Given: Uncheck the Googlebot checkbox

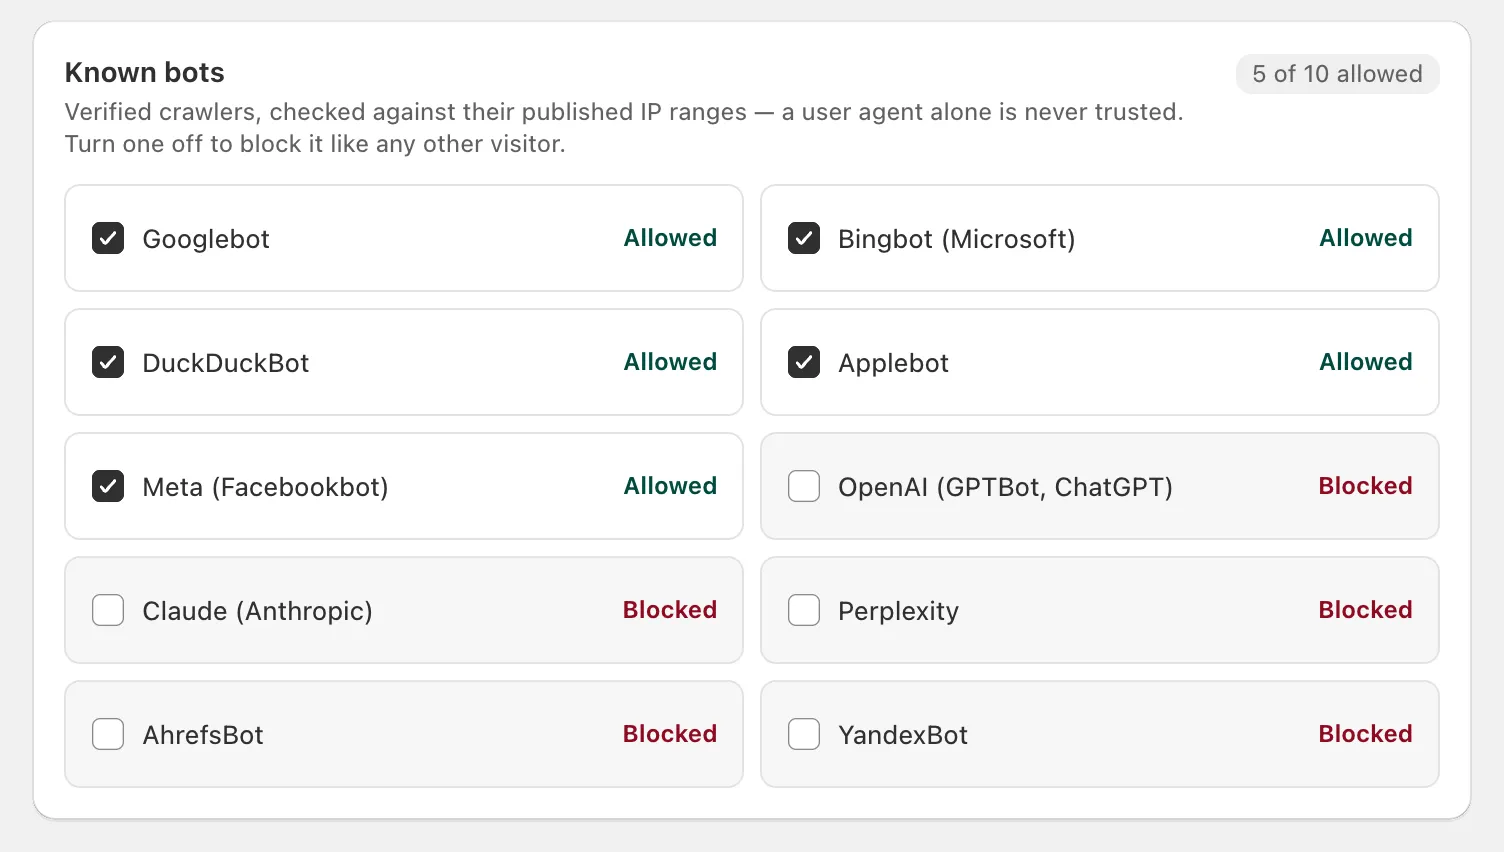Looking at the screenshot, I should pyautogui.click(x=108, y=238).
